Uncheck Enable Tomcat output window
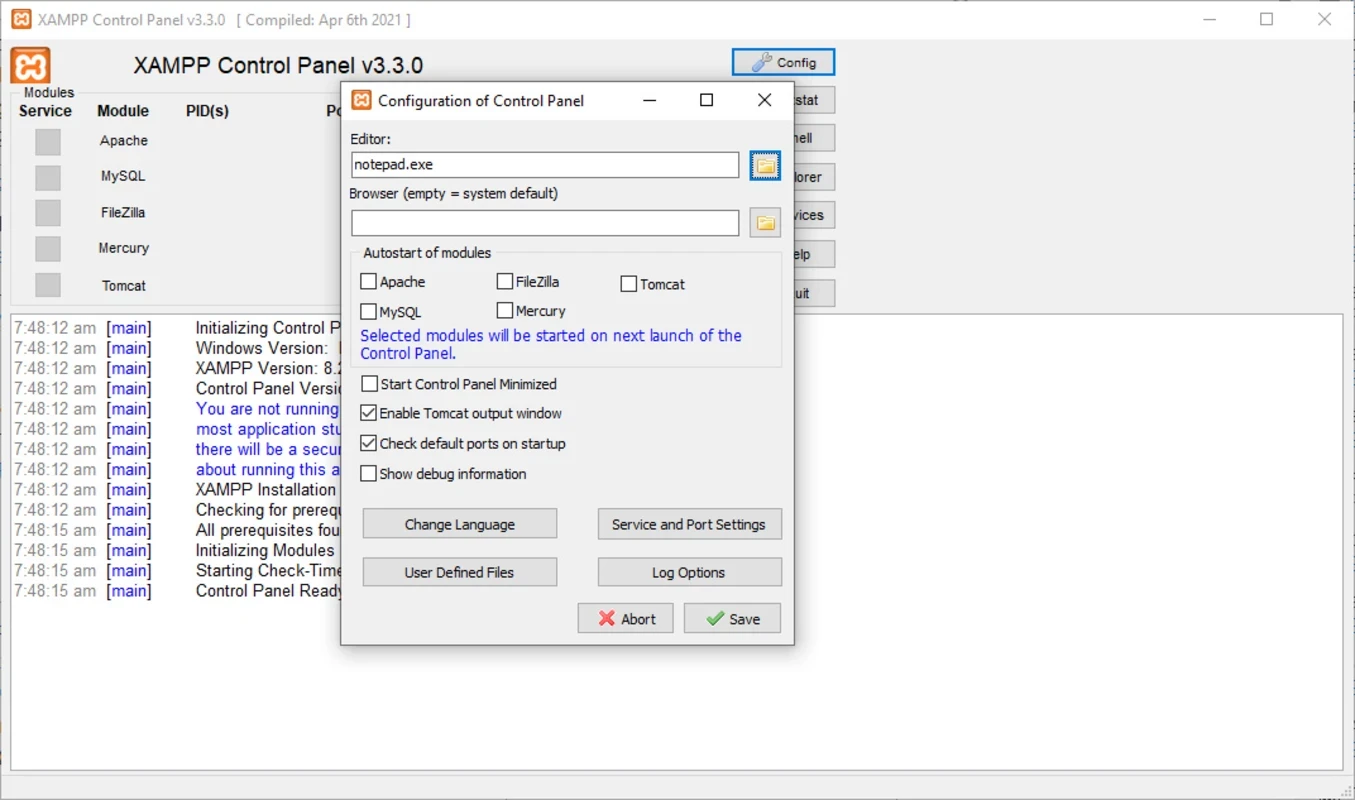Screen dimensions: 1355x800 (x=369, y=413)
